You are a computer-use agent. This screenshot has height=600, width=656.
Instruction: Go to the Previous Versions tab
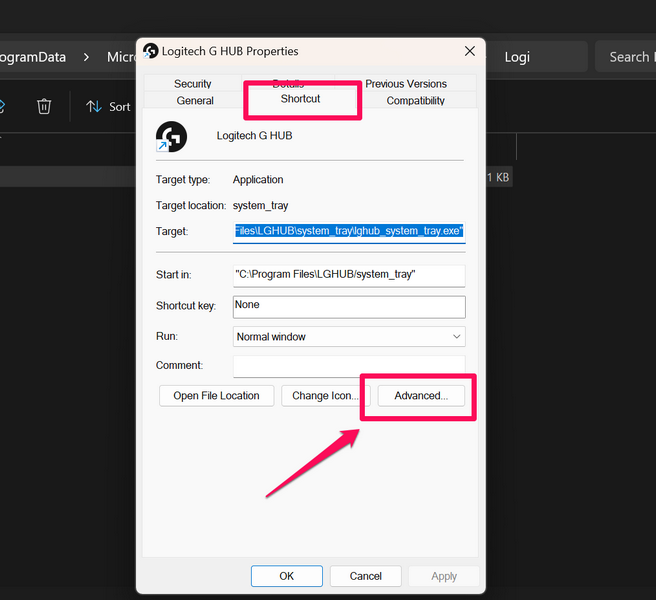click(405, 84)
